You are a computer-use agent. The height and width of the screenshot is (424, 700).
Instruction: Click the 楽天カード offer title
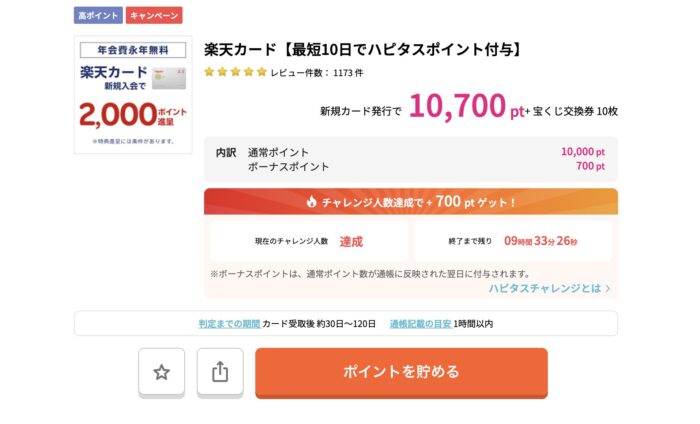click(x=364, y=49)
